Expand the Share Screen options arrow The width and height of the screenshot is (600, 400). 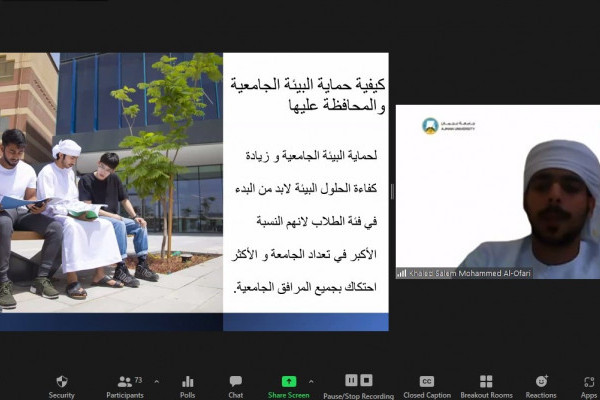(310, 382)
